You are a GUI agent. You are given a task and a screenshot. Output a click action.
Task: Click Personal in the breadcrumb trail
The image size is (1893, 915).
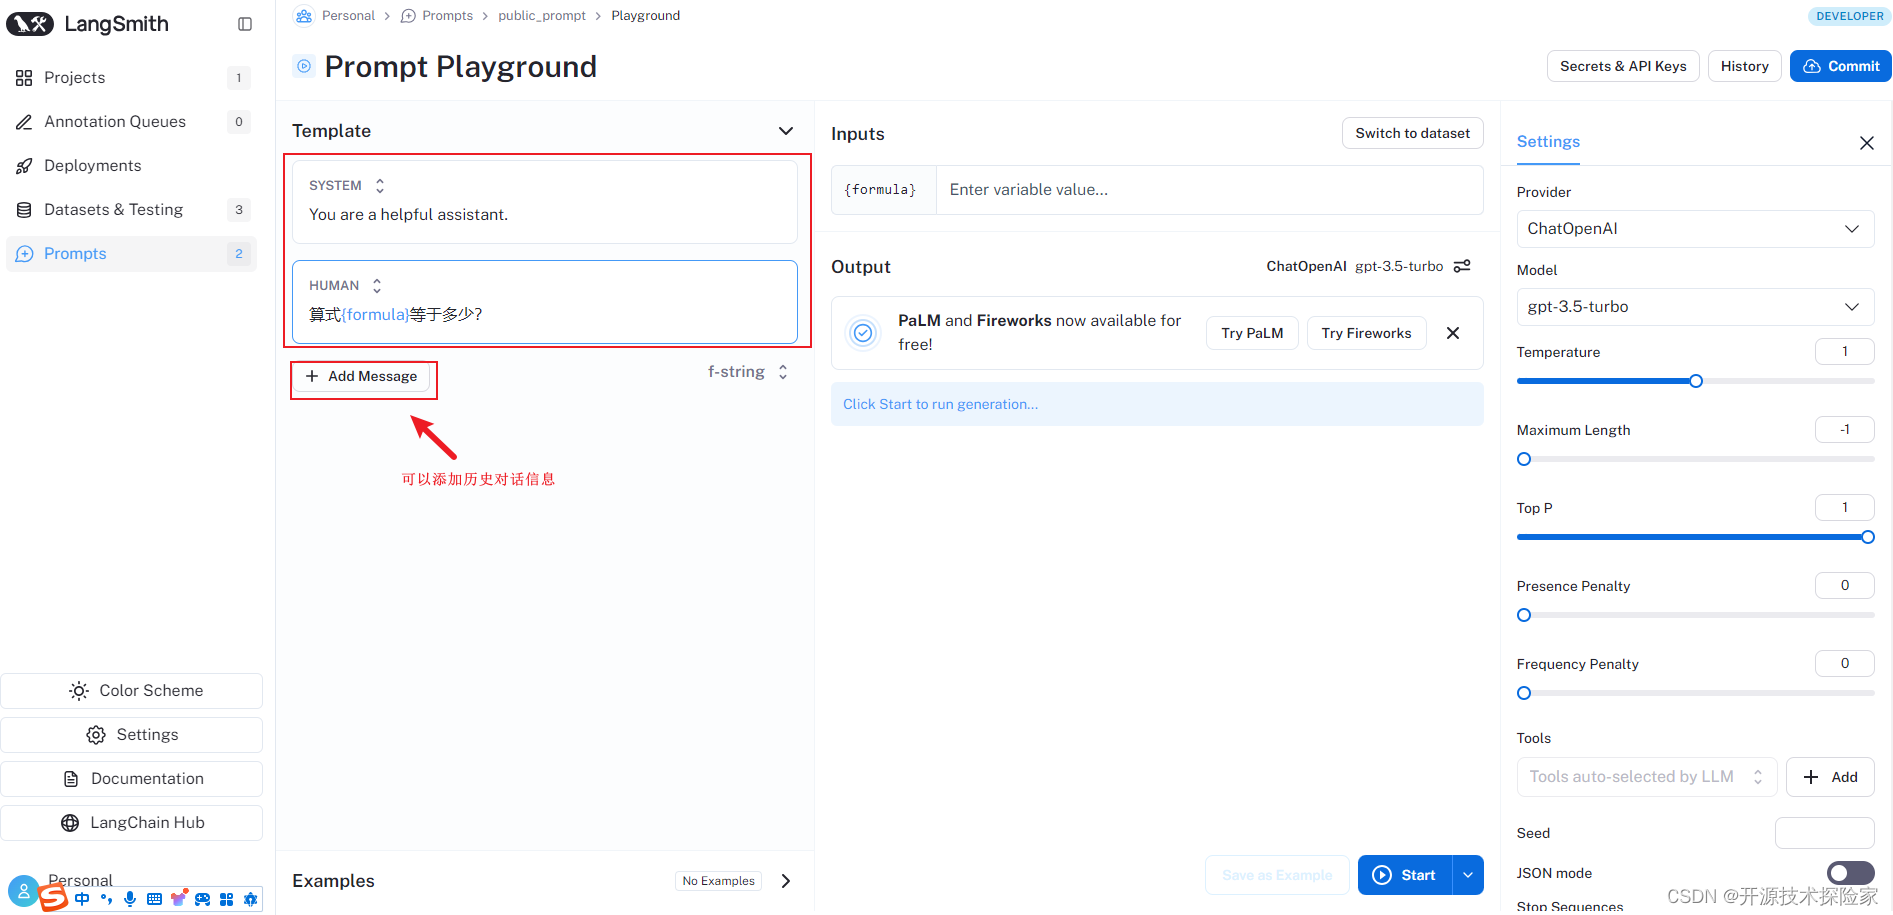348,15
